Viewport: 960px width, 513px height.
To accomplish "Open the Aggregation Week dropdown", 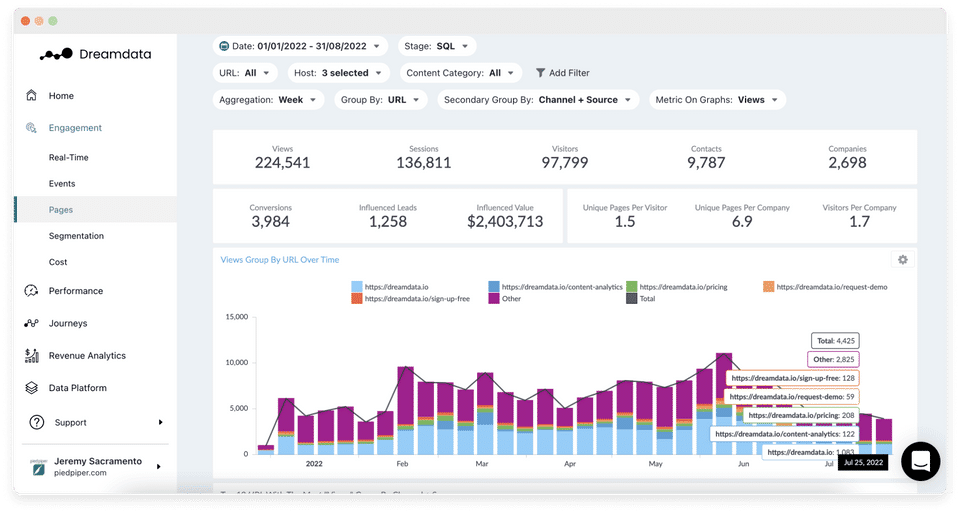I will point(268,100).
